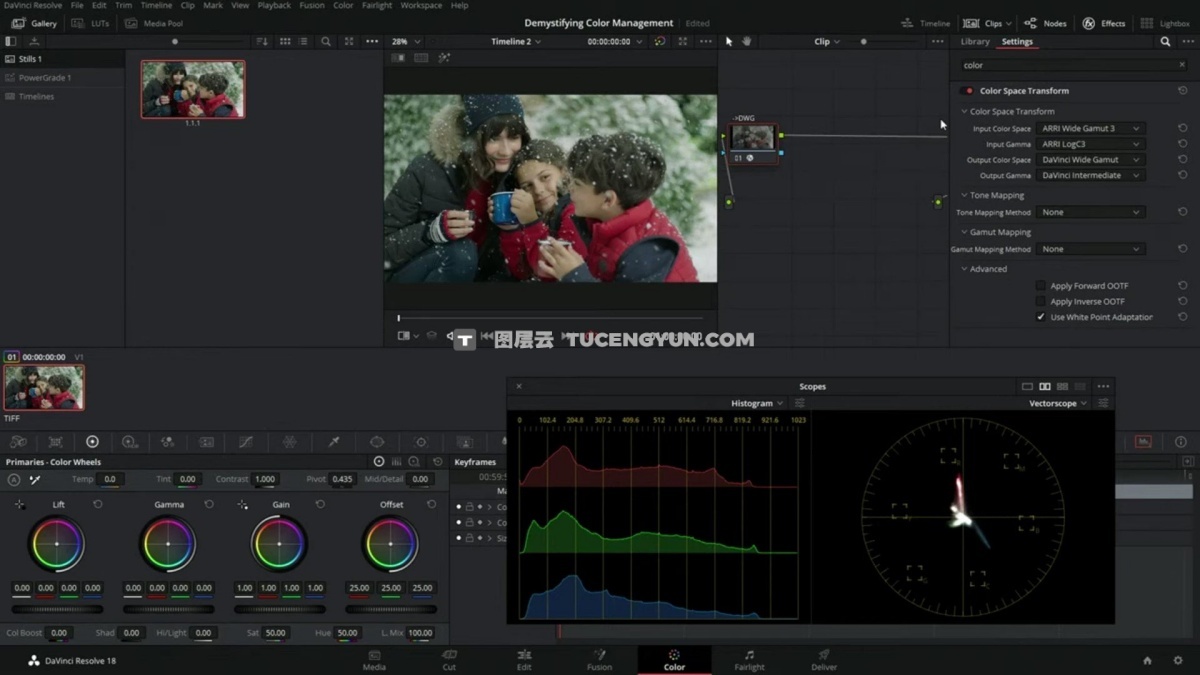Image resolution: width=1200 pixels, height=675 pixels.
Task: Toggle the Effects panel button
Action: pyautogui.click(x=1103, y=23)
